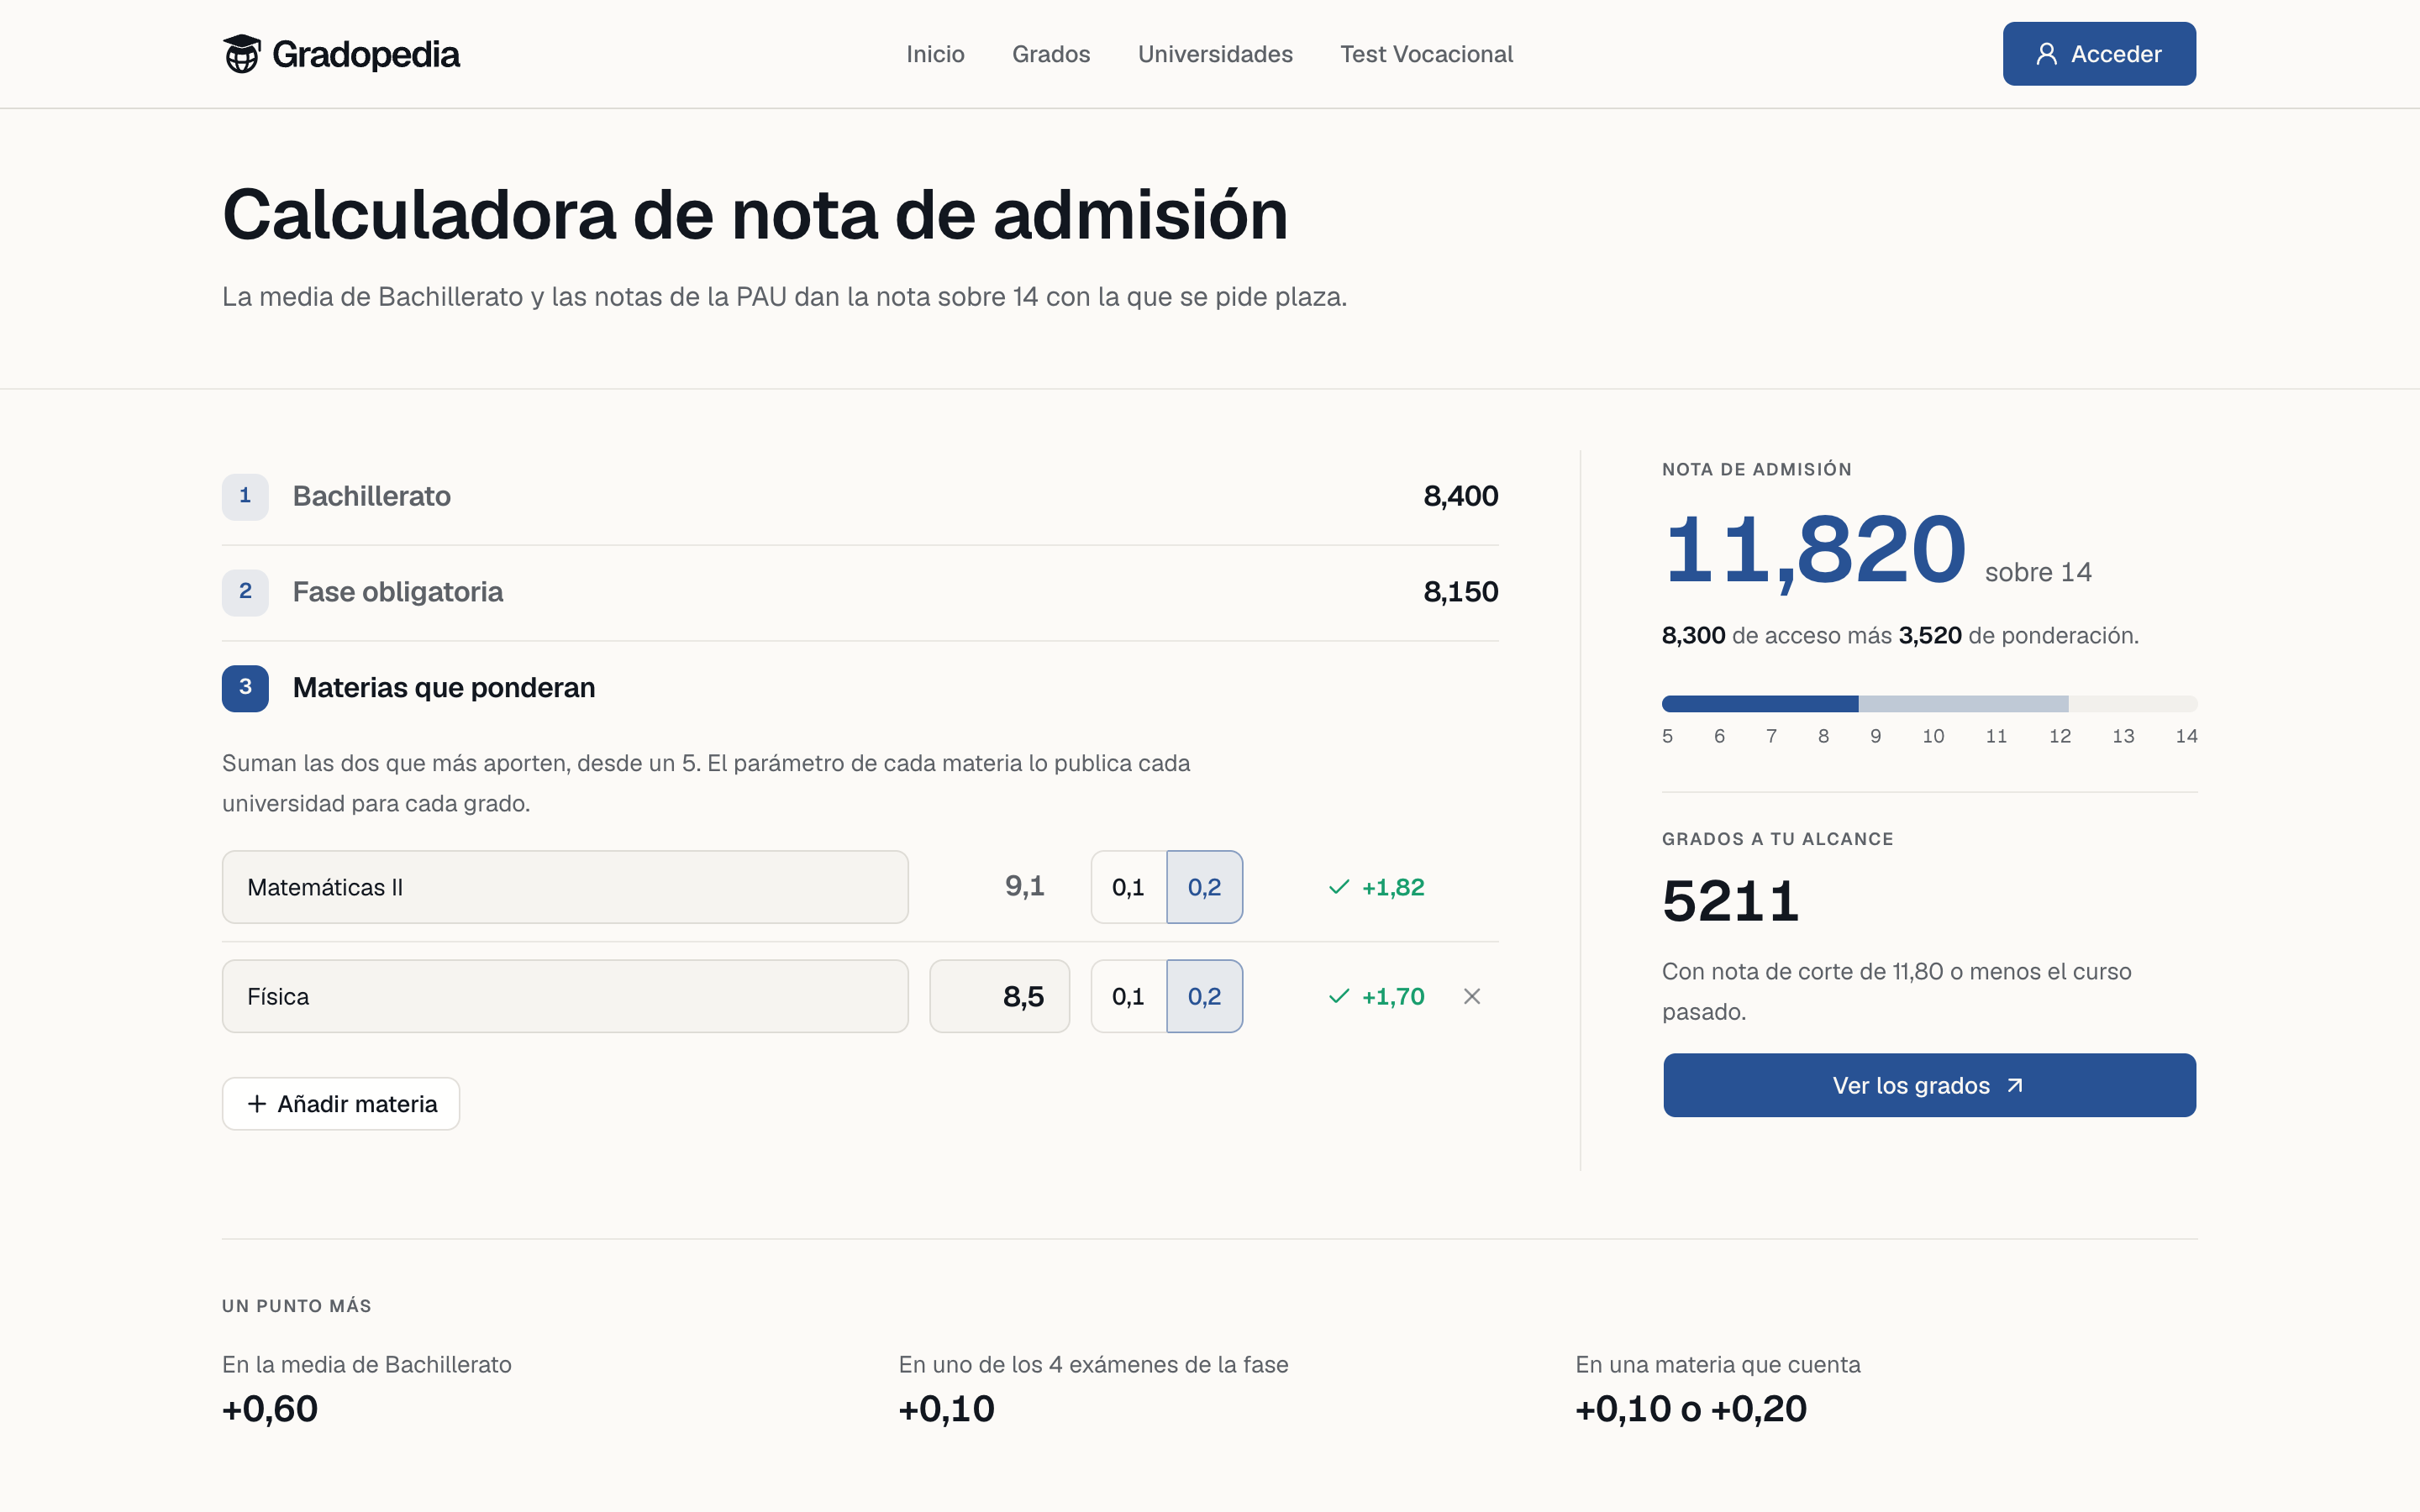Select 0,1 weight for Física
Viewport: 2420px width, 1512px height.
pyautogui.click(x=1128, y=996)
